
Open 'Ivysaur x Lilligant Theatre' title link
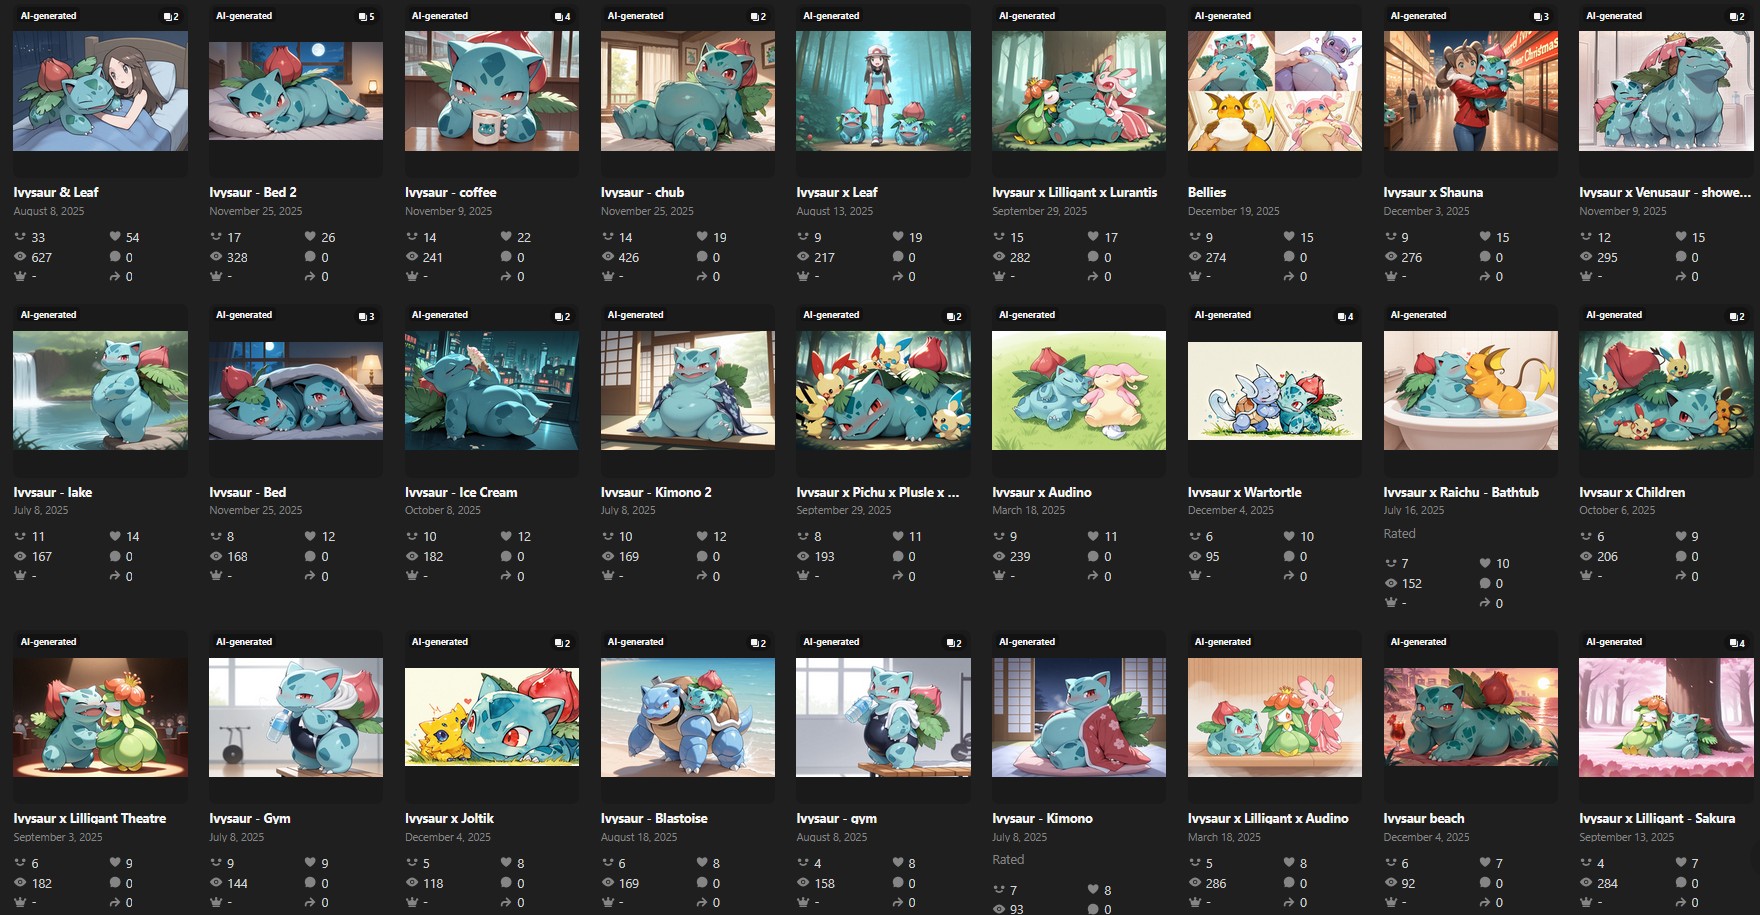coord(90,818)
